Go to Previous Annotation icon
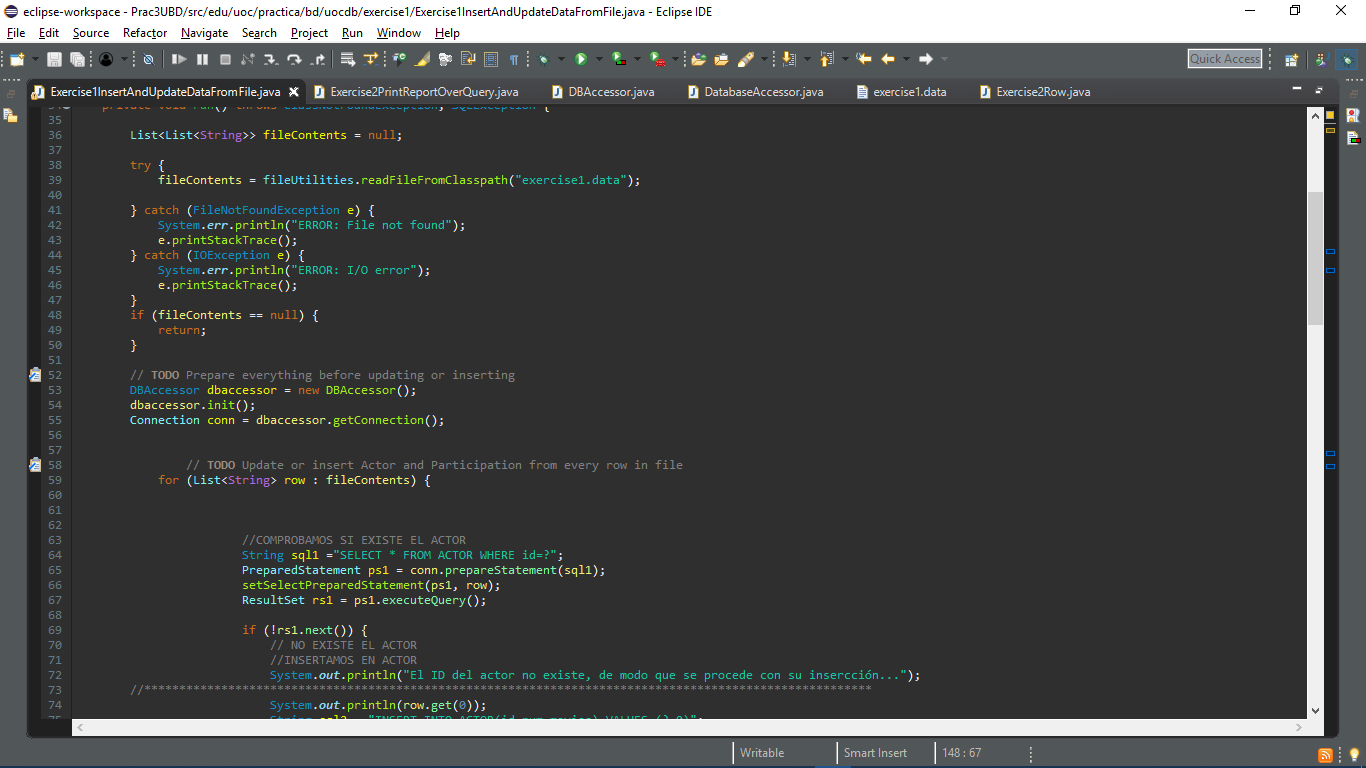1366x768 pixels. [826, 59]
